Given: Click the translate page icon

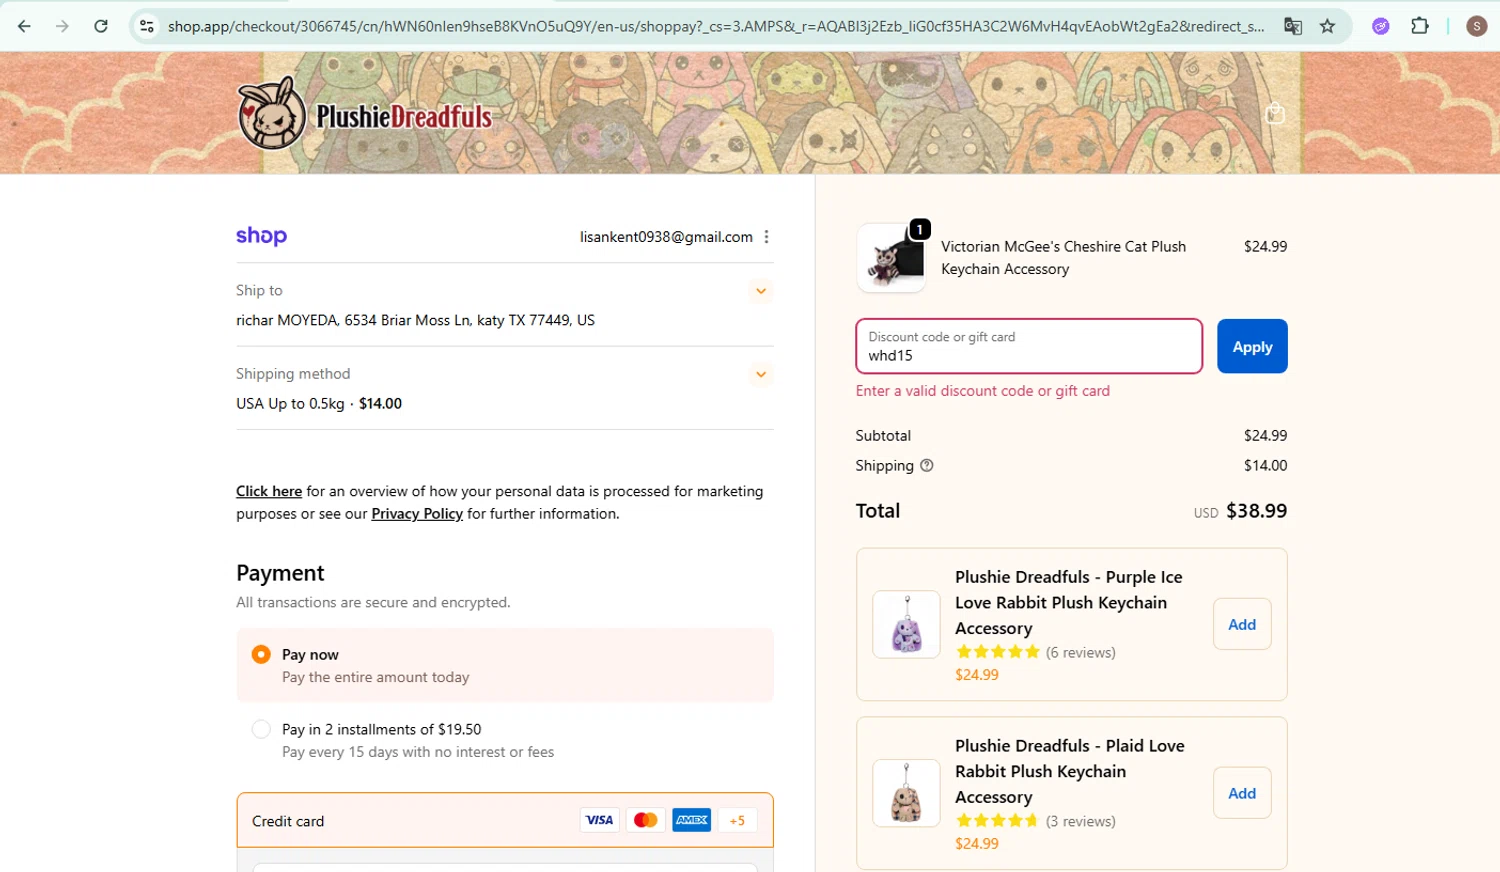Looking at the screenshot, I should pyautogui.click(x=1293, y=26).
